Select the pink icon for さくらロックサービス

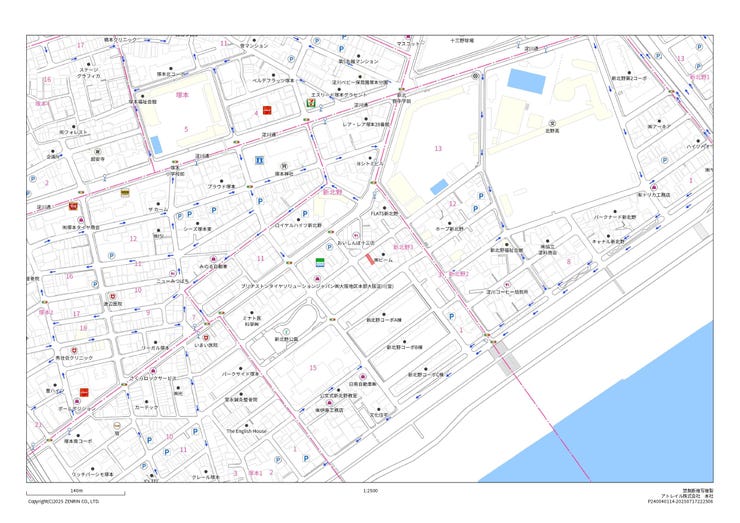(x=153, y=371)
